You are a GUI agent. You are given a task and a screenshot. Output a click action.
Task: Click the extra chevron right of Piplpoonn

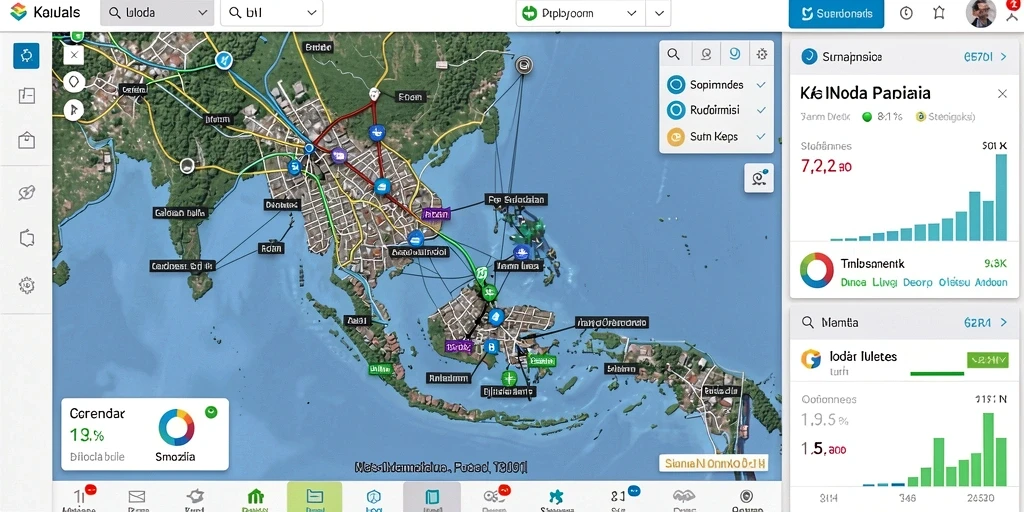point(658,12)
